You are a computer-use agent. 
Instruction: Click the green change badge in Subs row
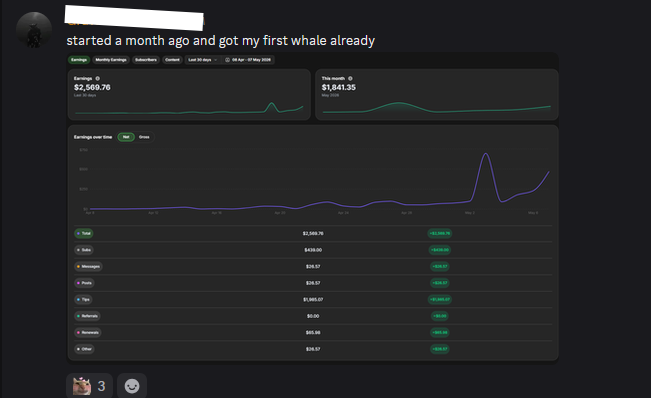pyautogui.click(x=440, y=250)
